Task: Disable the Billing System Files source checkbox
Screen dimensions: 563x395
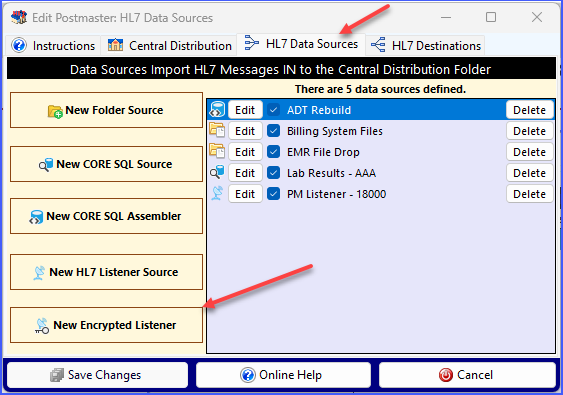Action: pos(274,131)
